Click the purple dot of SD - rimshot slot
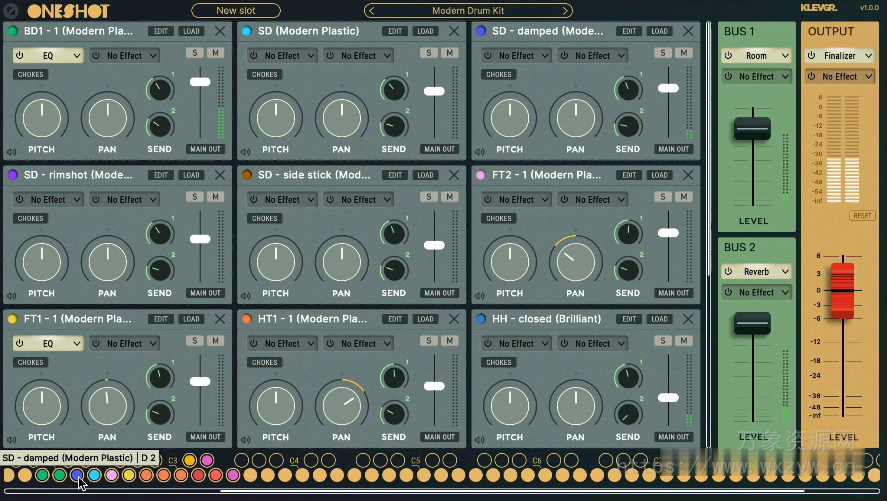The width and height of the screenshot is (887, 501). coord(12,175)
